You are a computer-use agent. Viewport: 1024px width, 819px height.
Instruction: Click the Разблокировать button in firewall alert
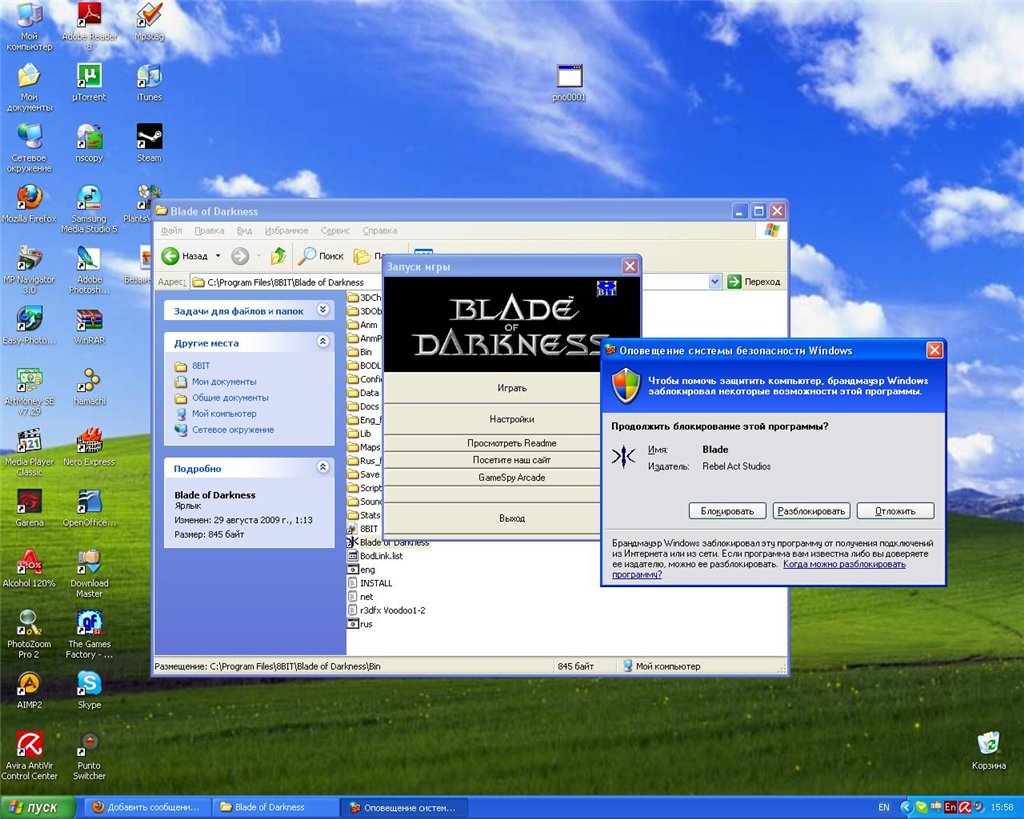point(811,511)
